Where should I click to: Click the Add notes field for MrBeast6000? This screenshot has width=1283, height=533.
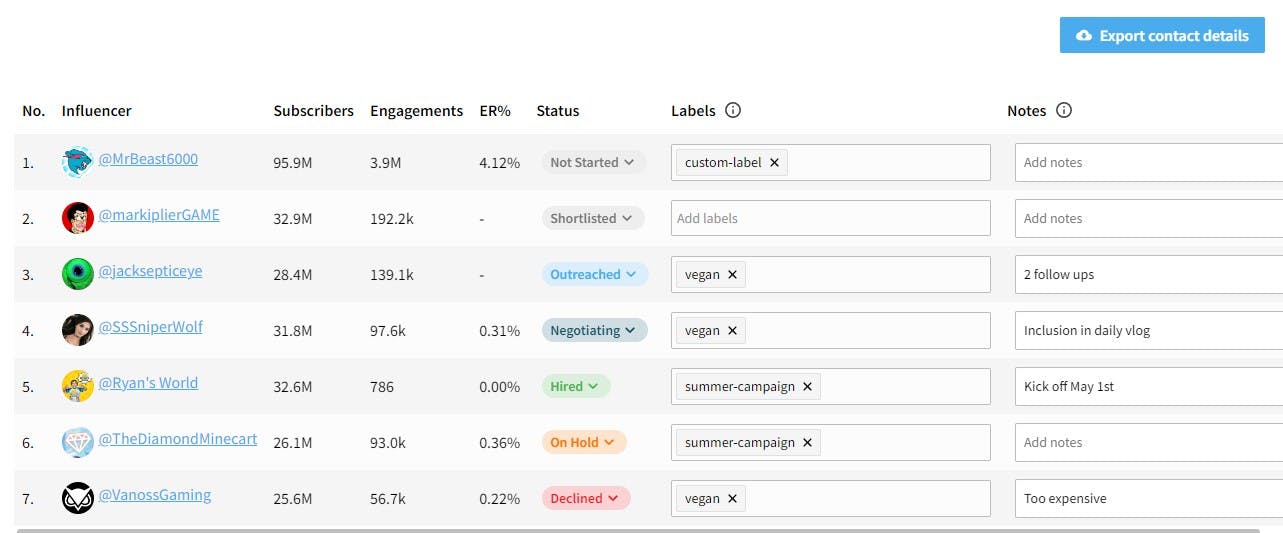[1148, 163]
